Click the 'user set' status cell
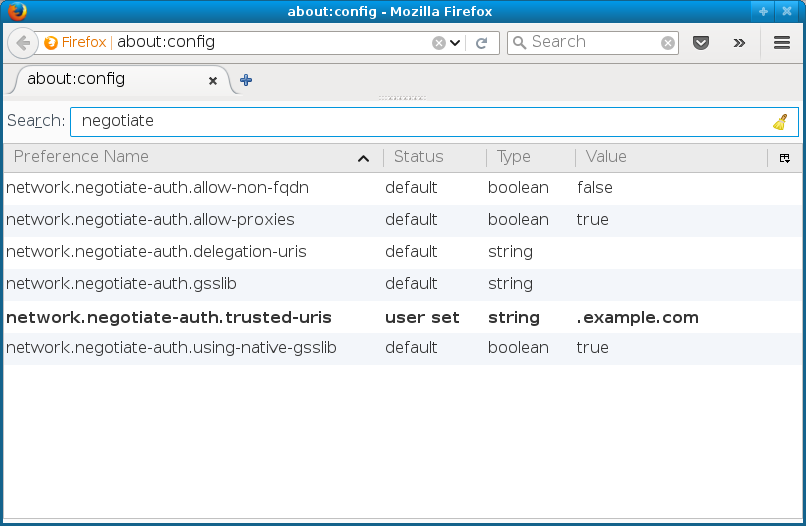This screenshot has height=526, width=806. tap(422, 318)
